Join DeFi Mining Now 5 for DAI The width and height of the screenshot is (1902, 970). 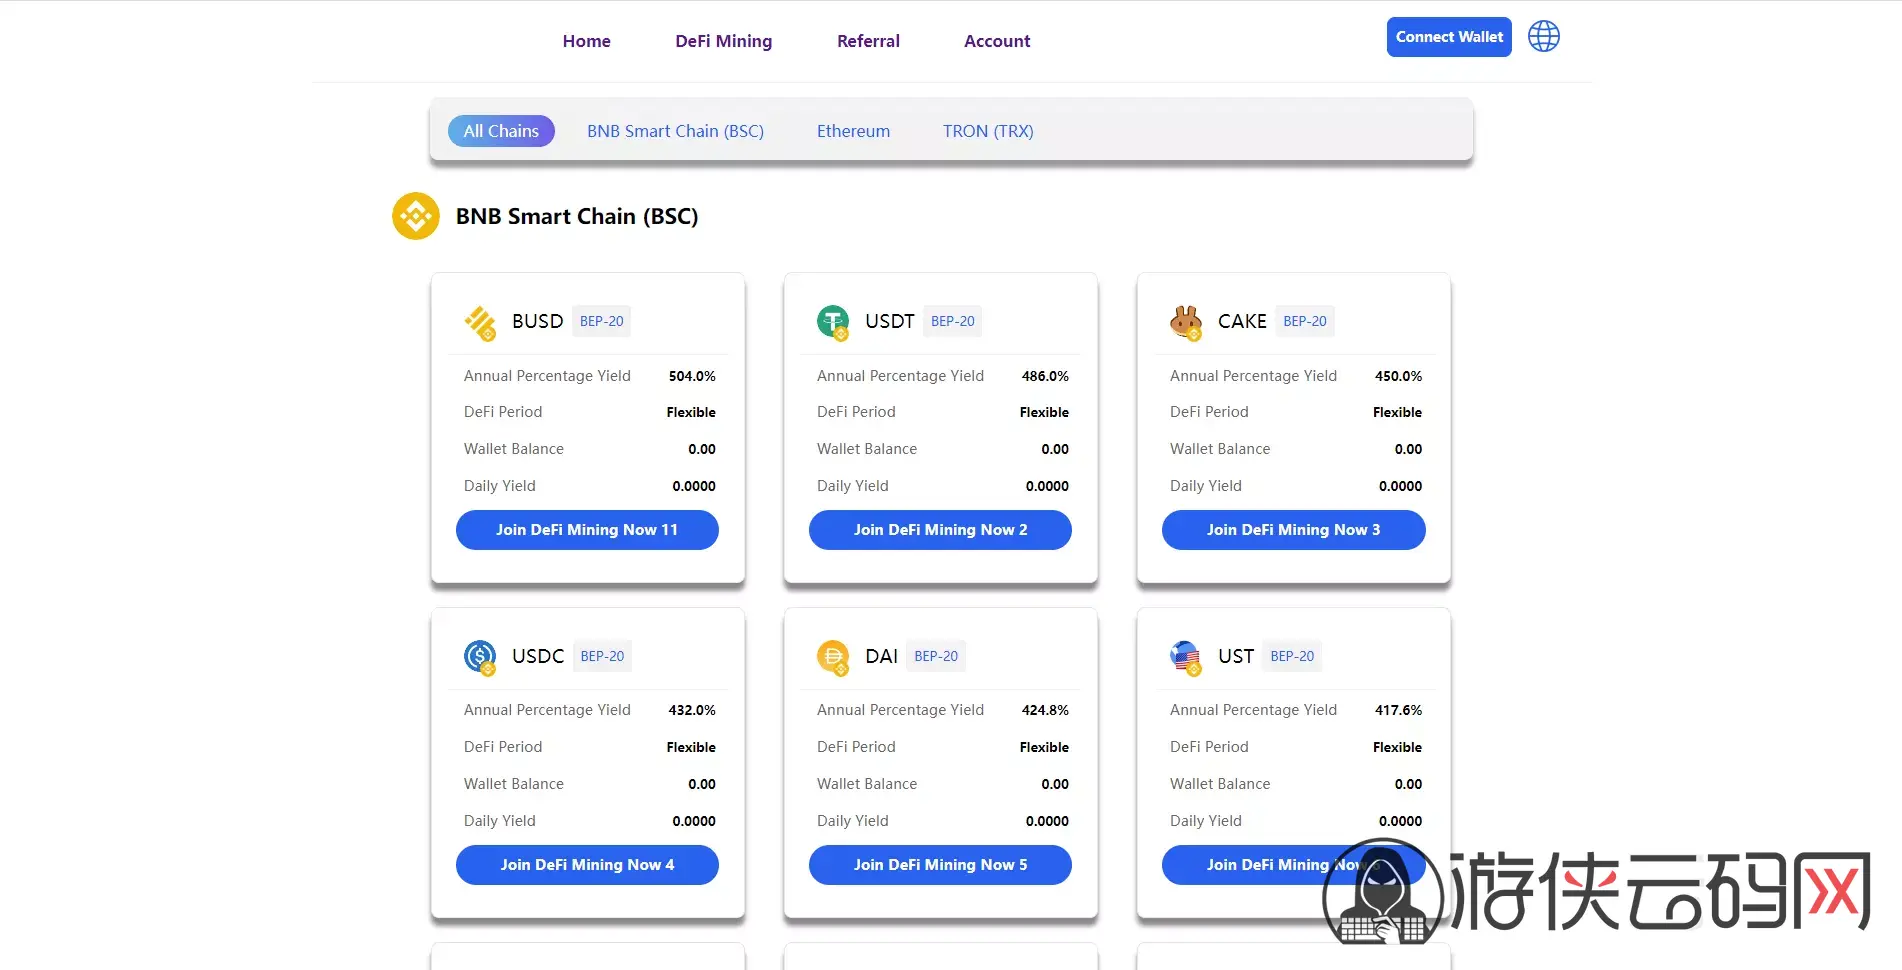940,865
